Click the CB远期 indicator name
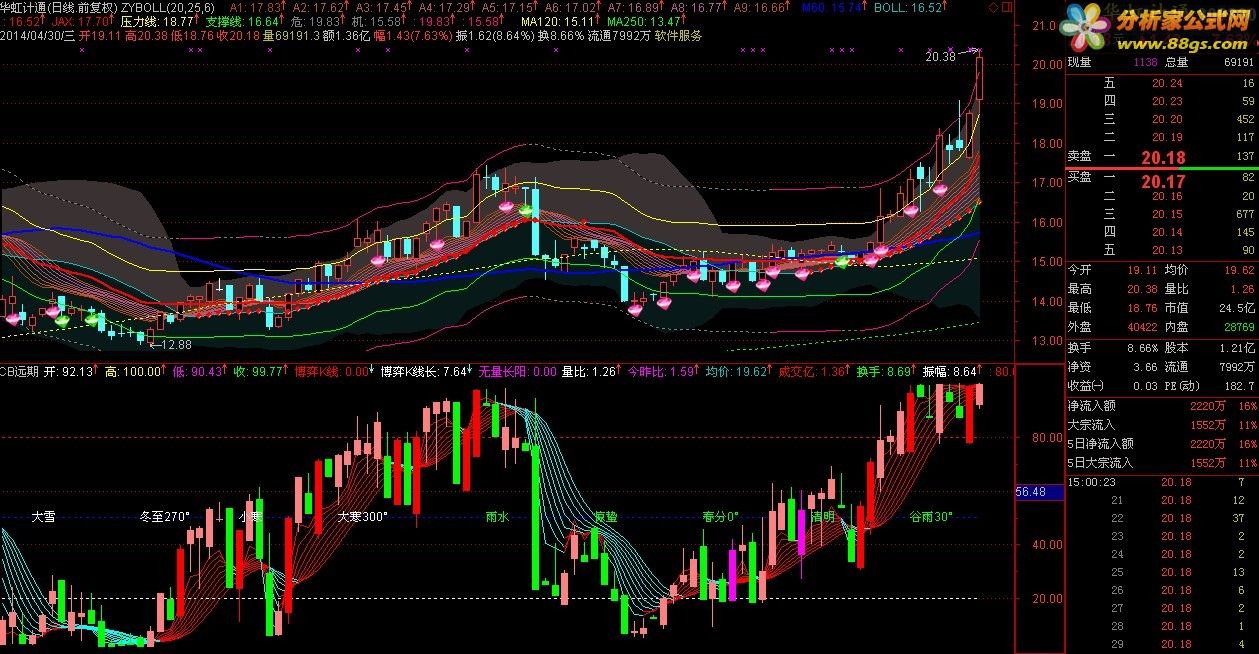The image size is (1259, 654). (21, 371)
